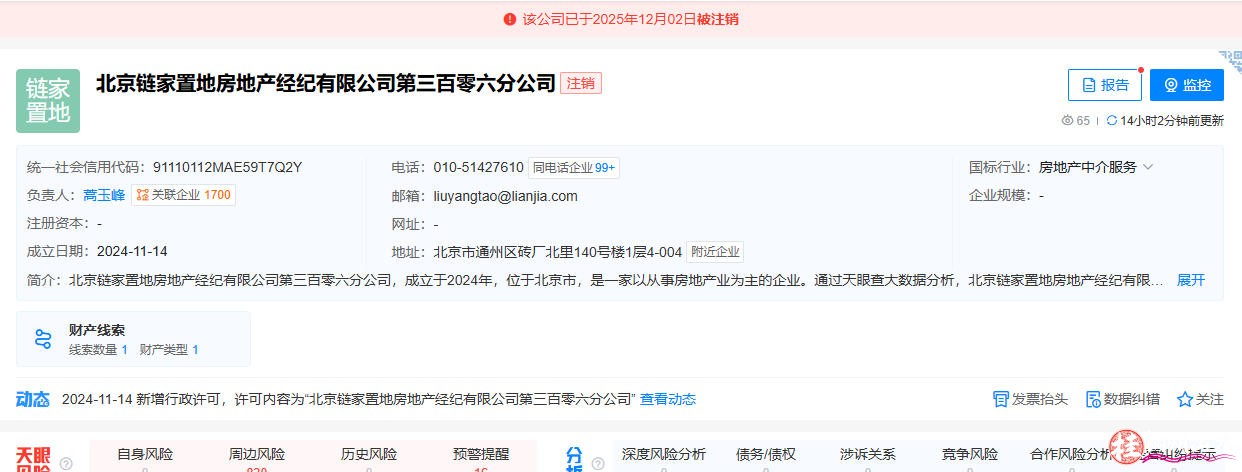Expand the company 简介 with 展开
The image size is (1242, 472).
(x=1190, y=280)
